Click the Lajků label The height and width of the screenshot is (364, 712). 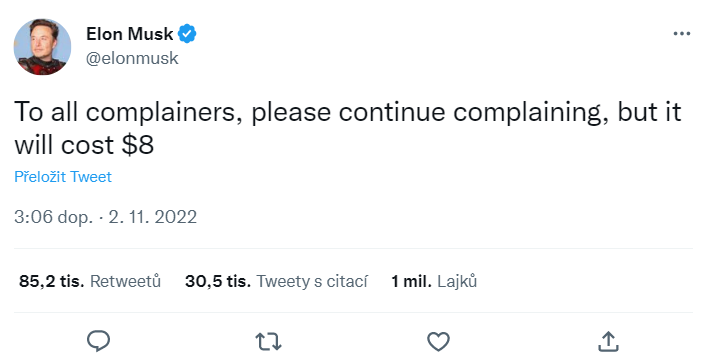(457, 281)
